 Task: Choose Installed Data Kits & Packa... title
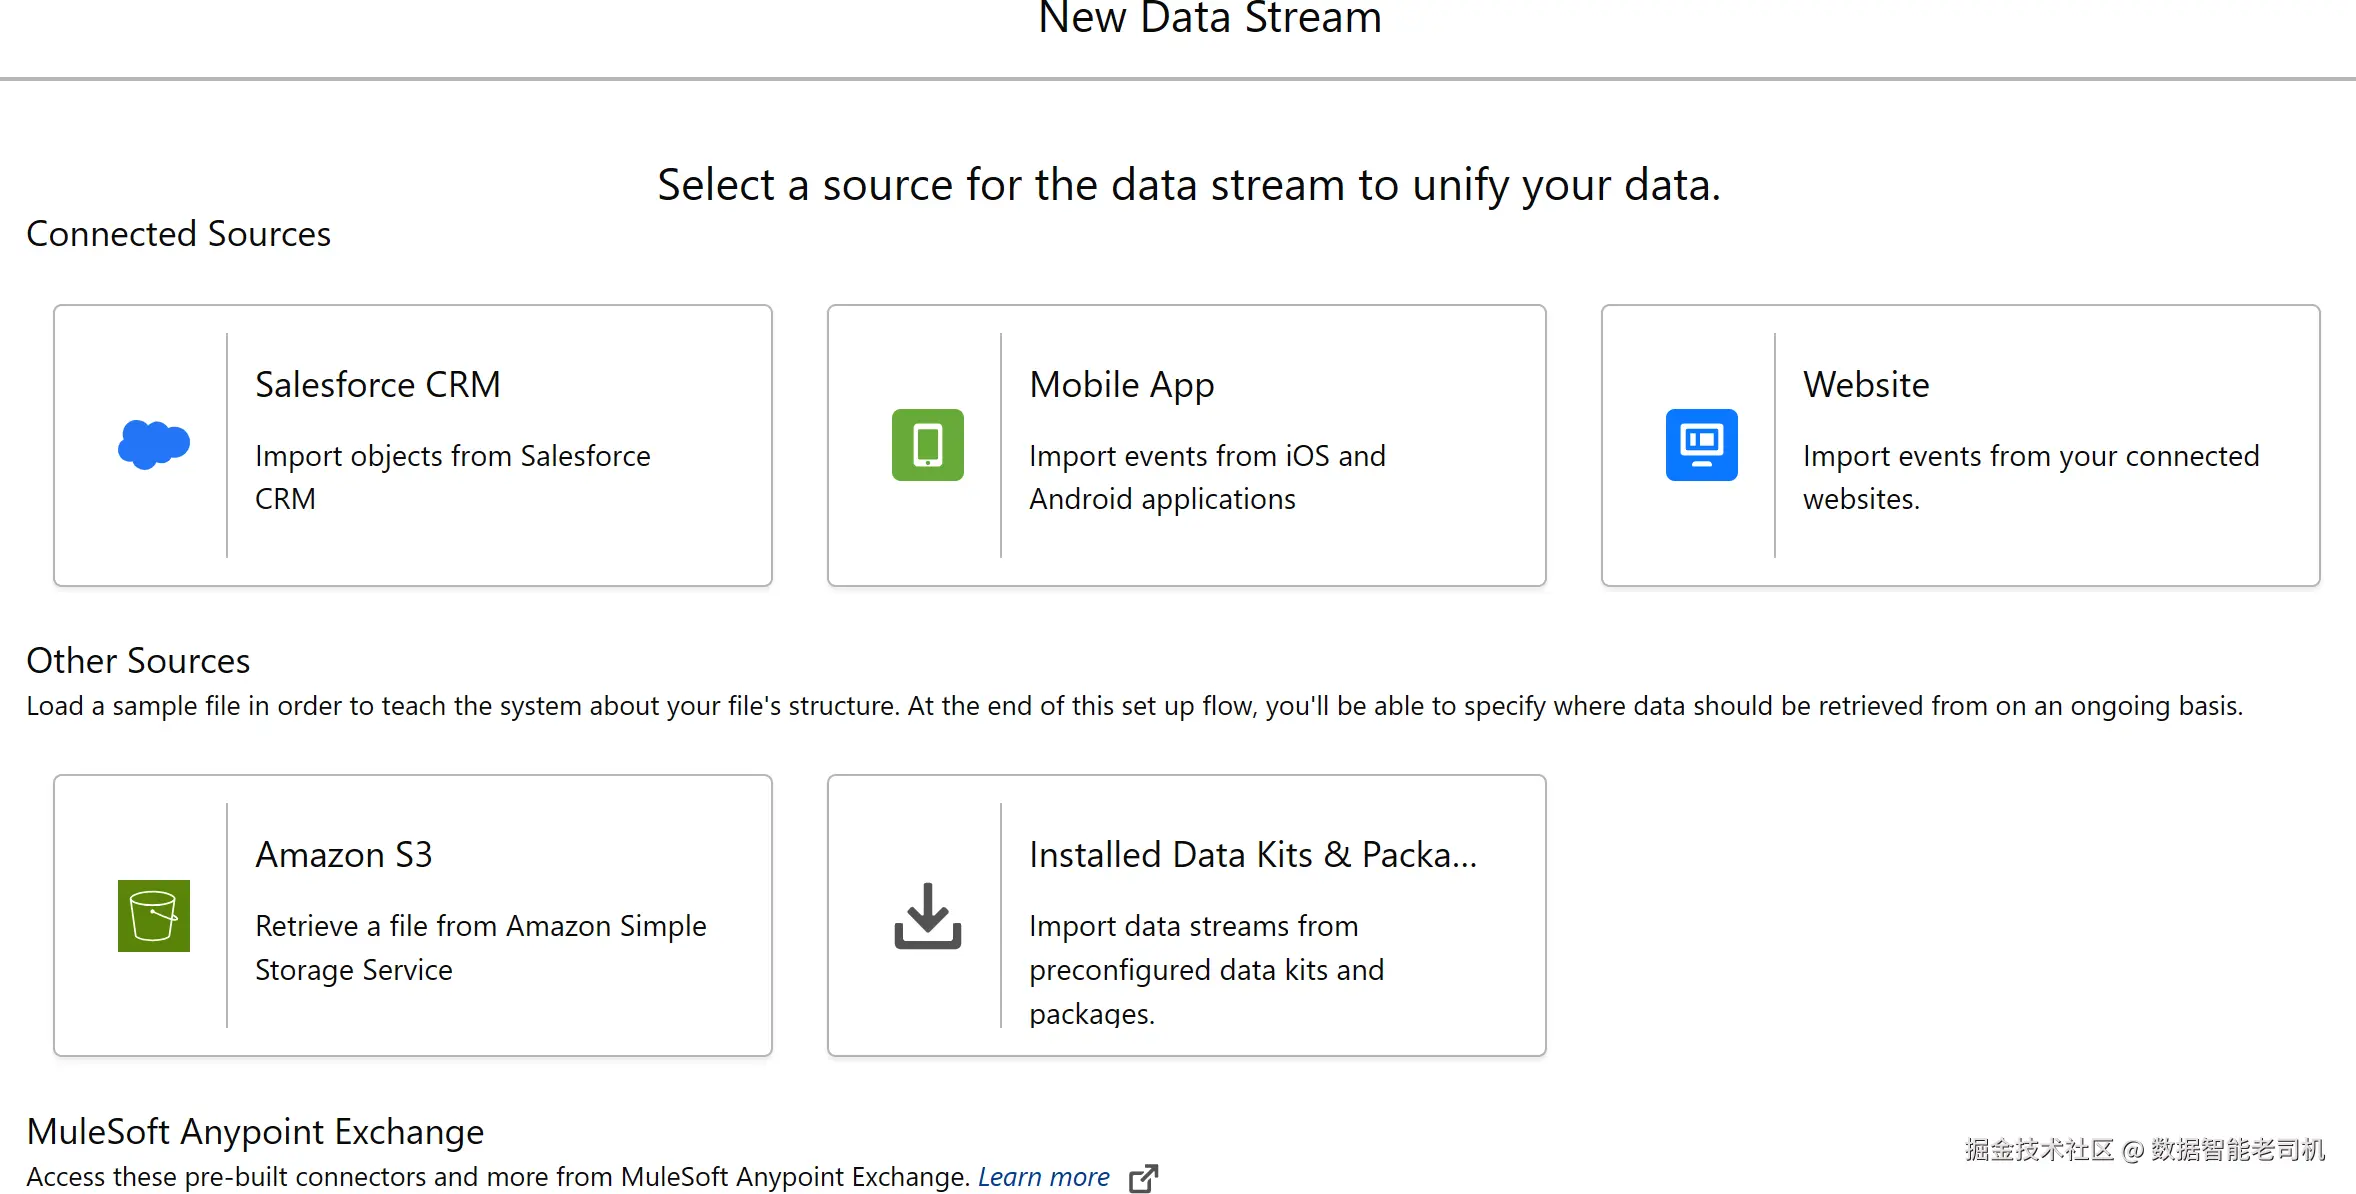pos(1252,855)
